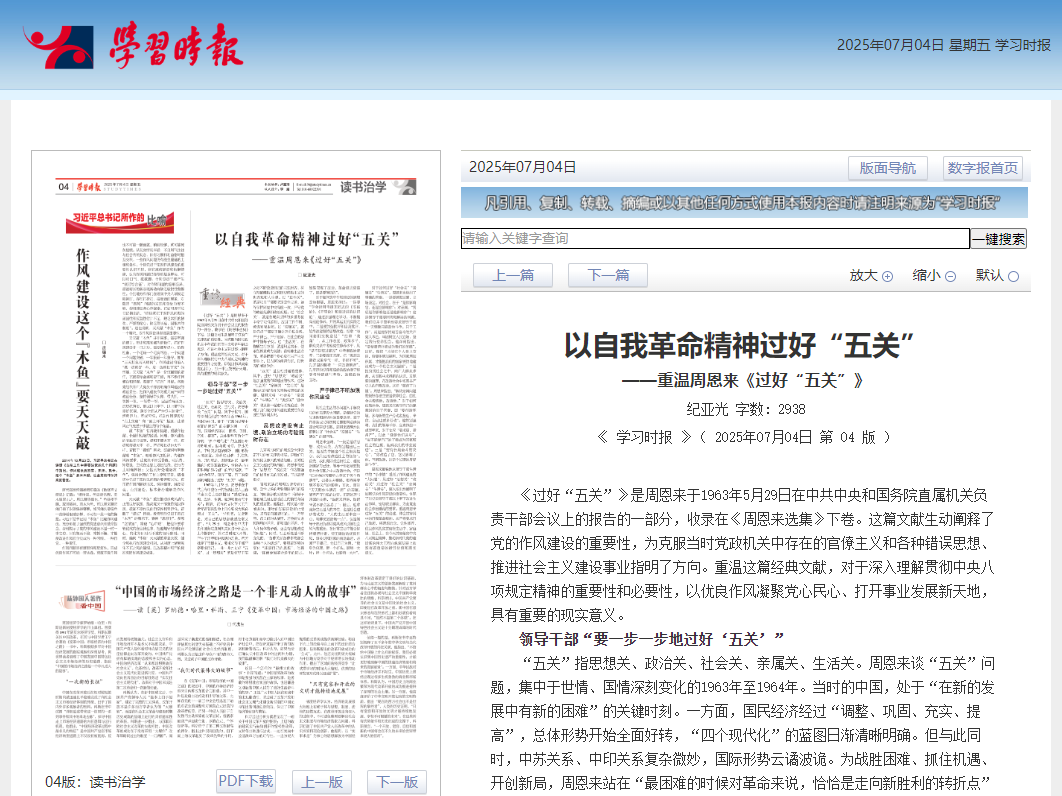Viewport: 1062px width, 796px height.
Task: Click the 放大 enlarge text label
Action: tap(864, 275)
